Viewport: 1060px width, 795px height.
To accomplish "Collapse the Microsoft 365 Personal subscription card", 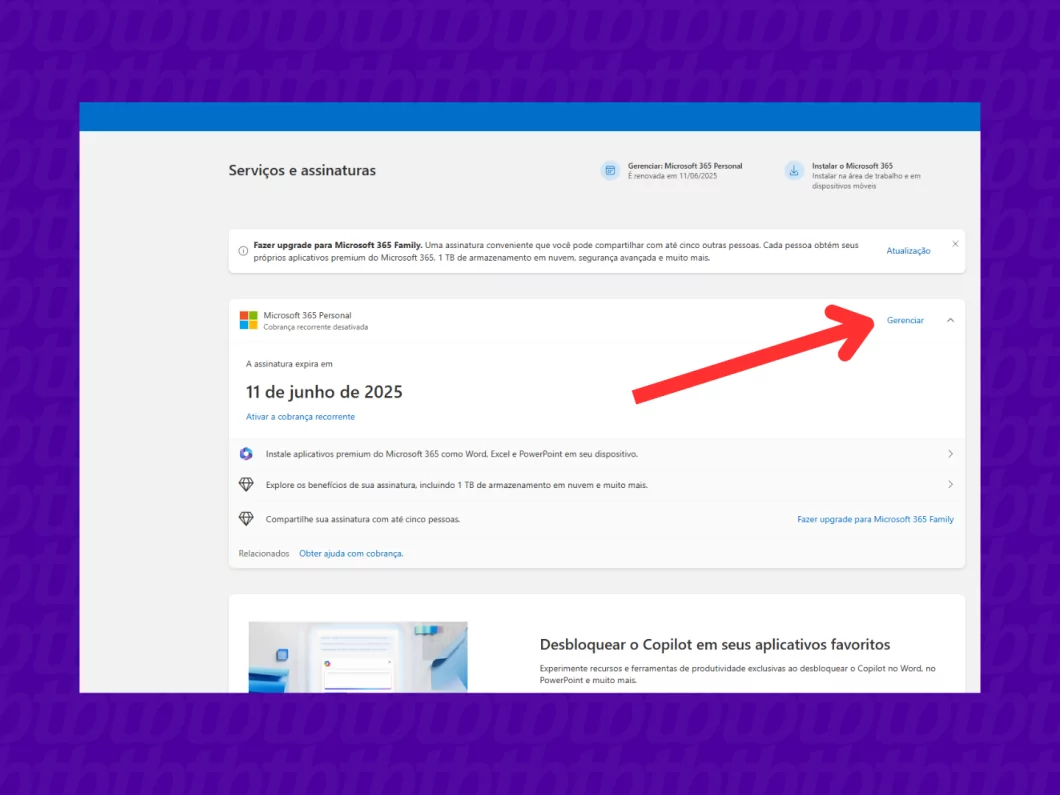I will (x=950, y=320).
